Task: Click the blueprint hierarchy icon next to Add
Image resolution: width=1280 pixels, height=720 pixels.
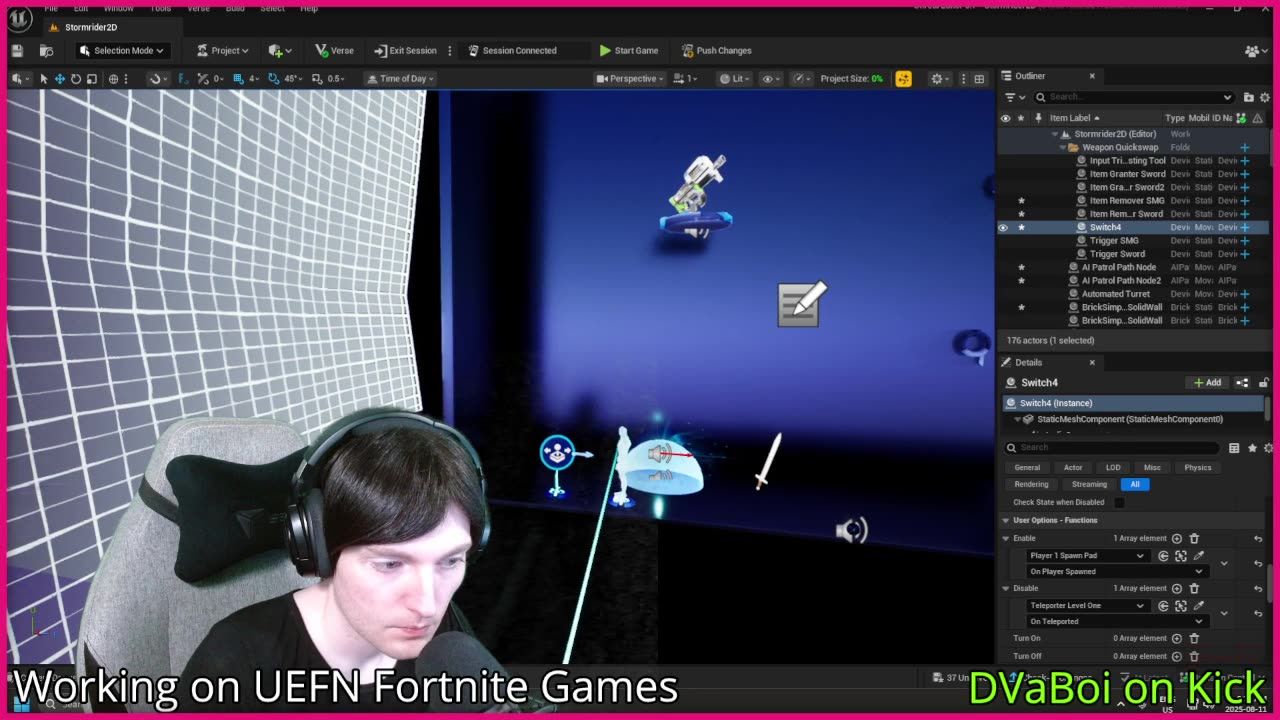Action: (1242, 382)
